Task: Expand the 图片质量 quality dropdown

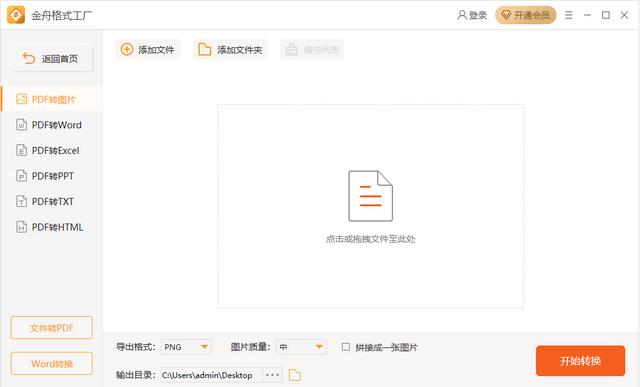Action: [x=301, y=347]
